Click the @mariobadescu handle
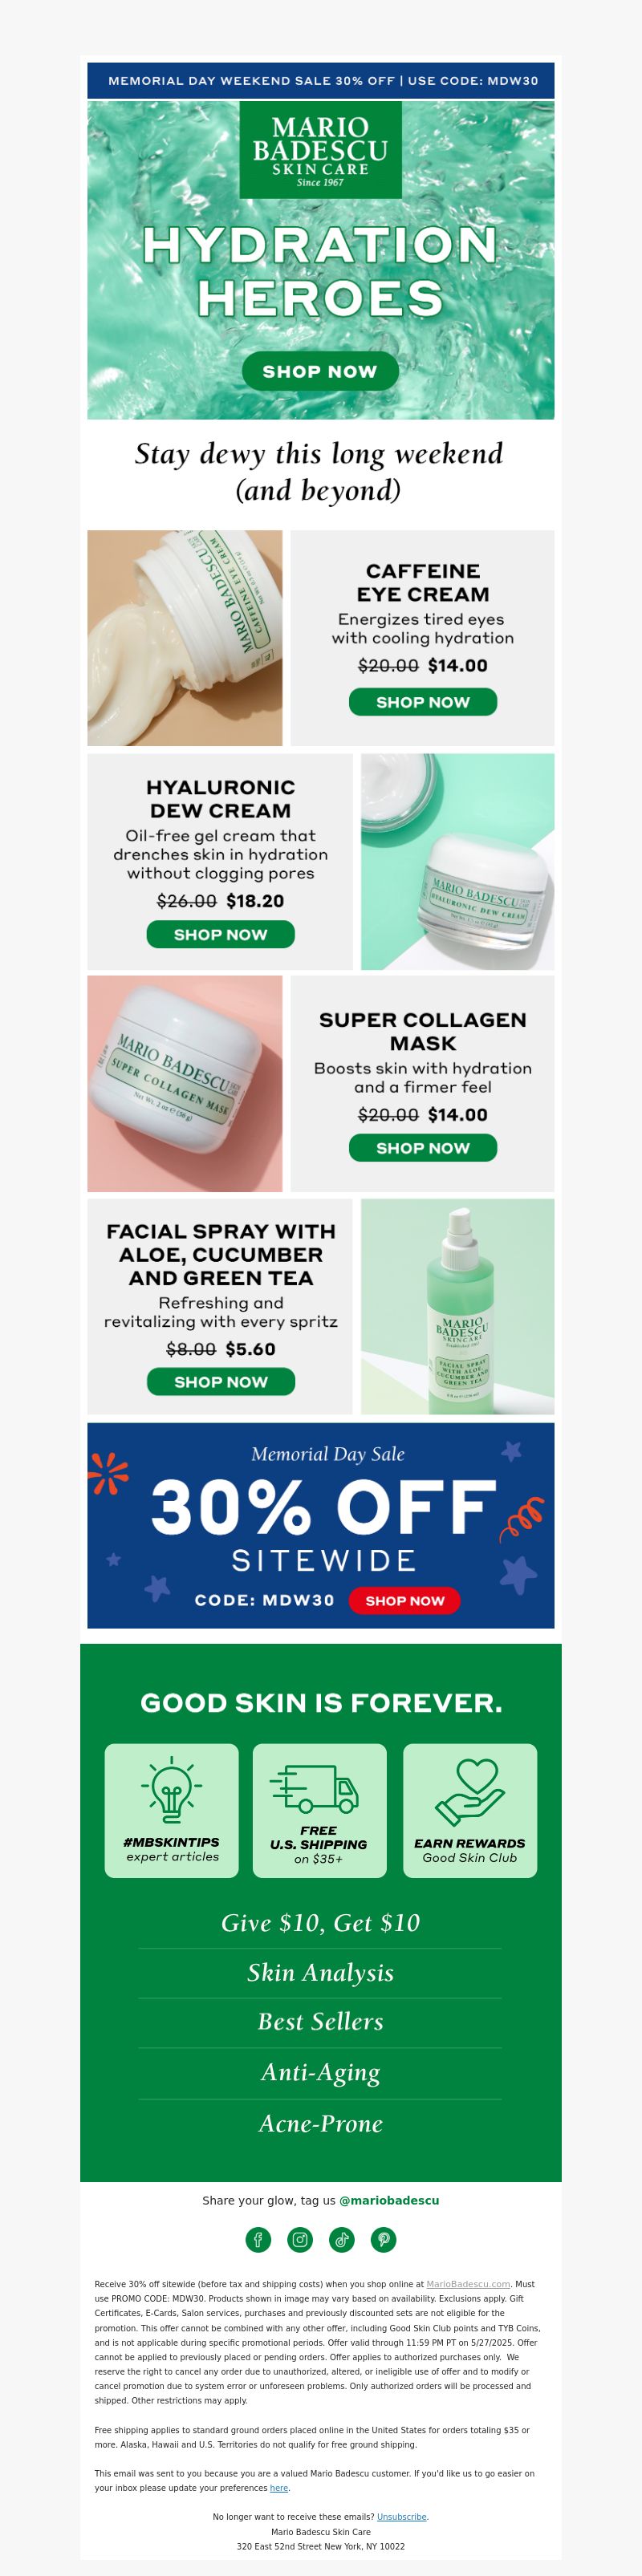 point(389,2200)
